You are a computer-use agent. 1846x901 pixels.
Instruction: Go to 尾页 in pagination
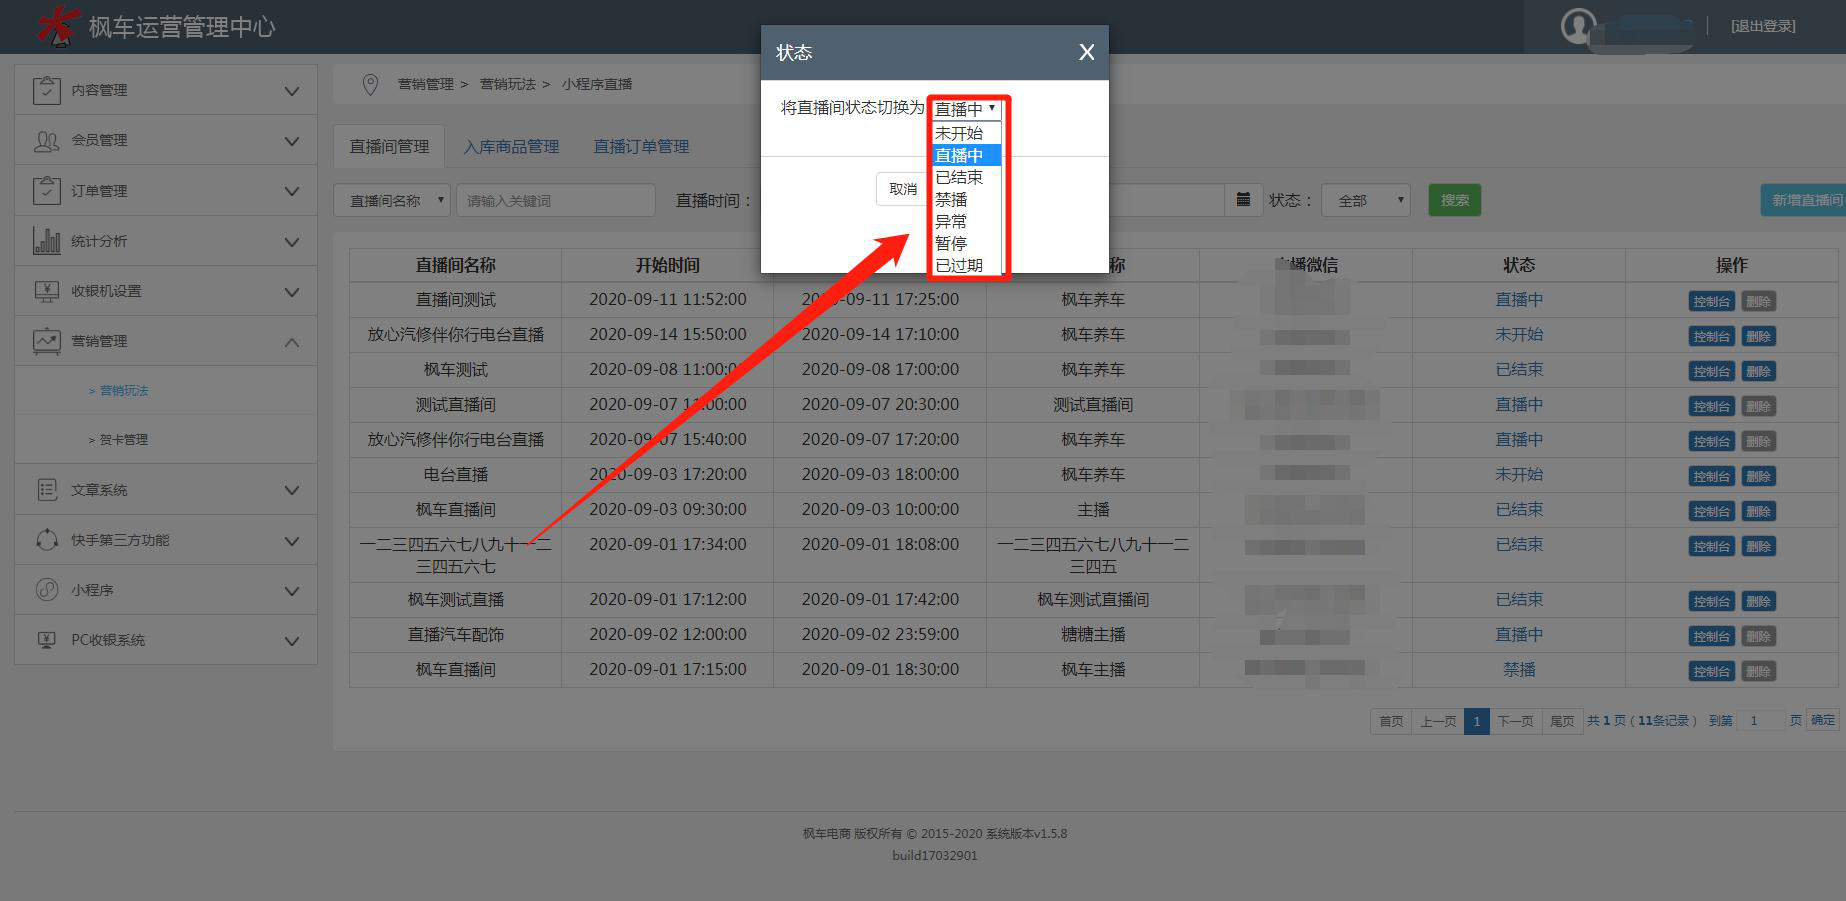pos(1562,721)
